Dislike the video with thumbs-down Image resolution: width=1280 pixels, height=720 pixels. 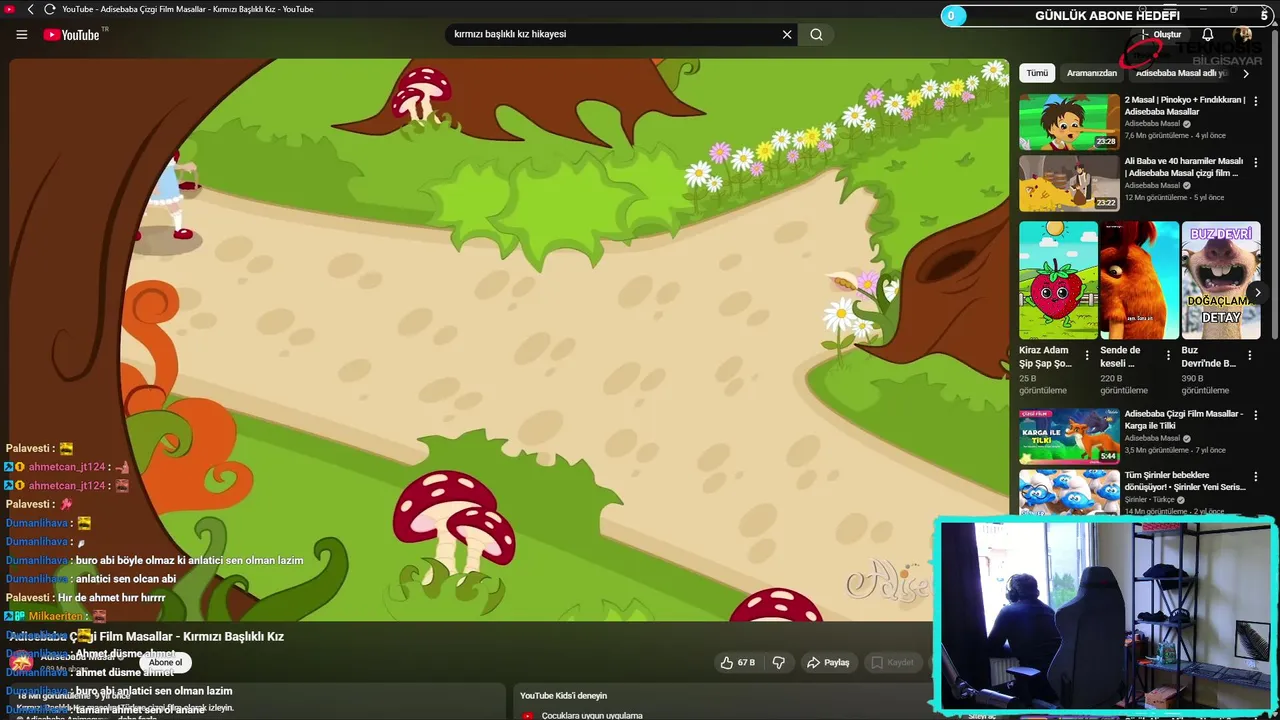tap(778, 662)
